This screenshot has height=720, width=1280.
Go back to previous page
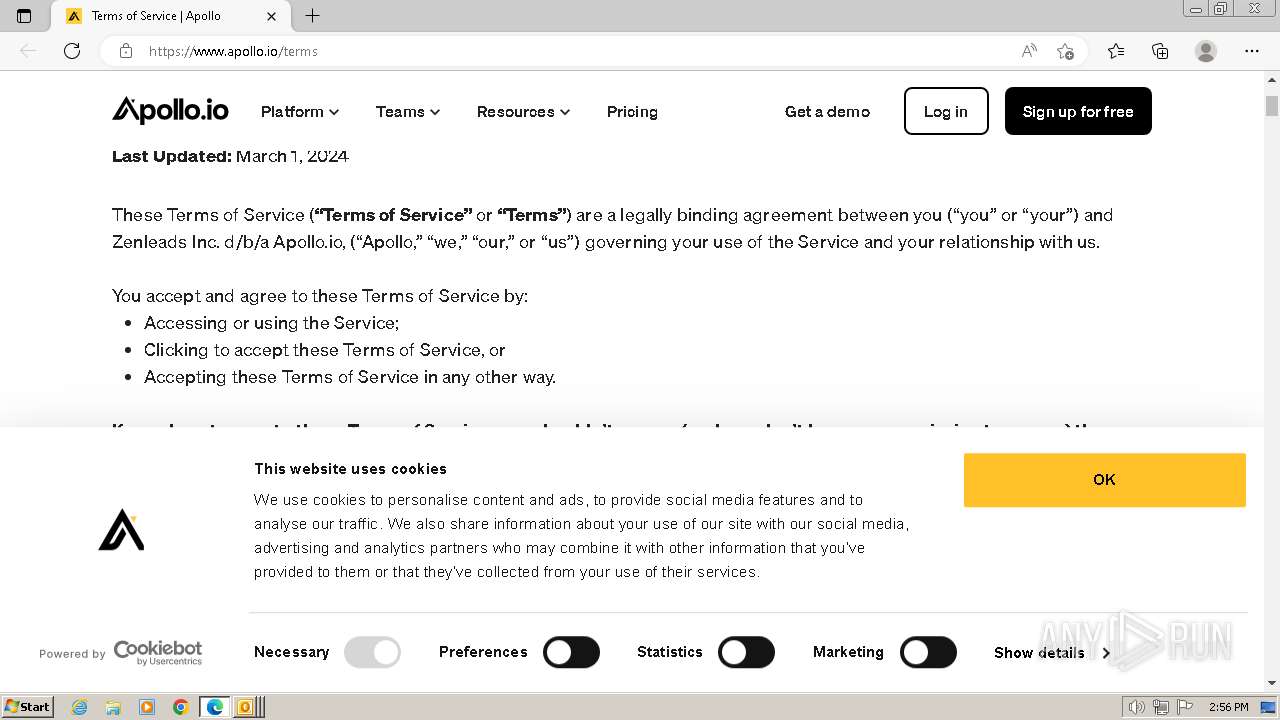click(x=28, y=51)
